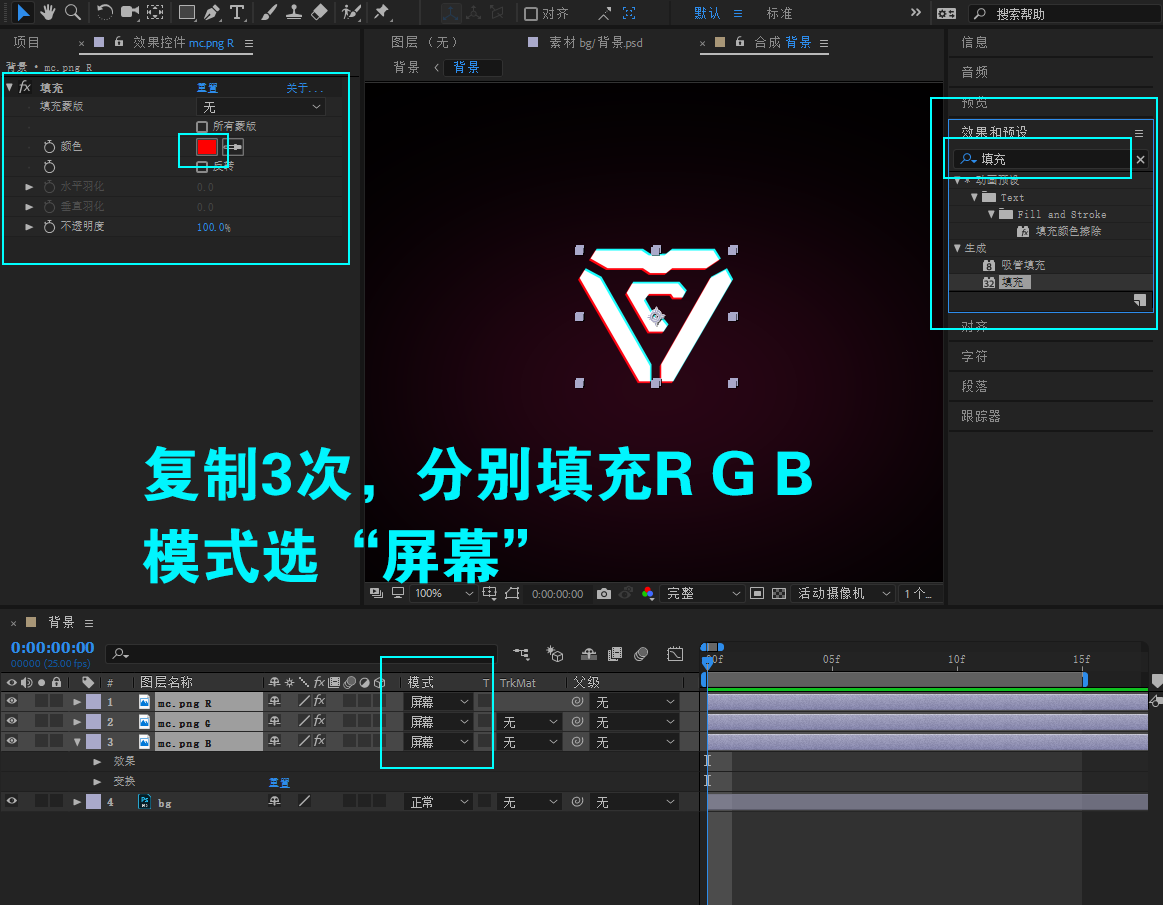This screenshot has height=905, width=1163.
Task: Select the Brush tool in the toolbar
Action: (x=267, y=13)
